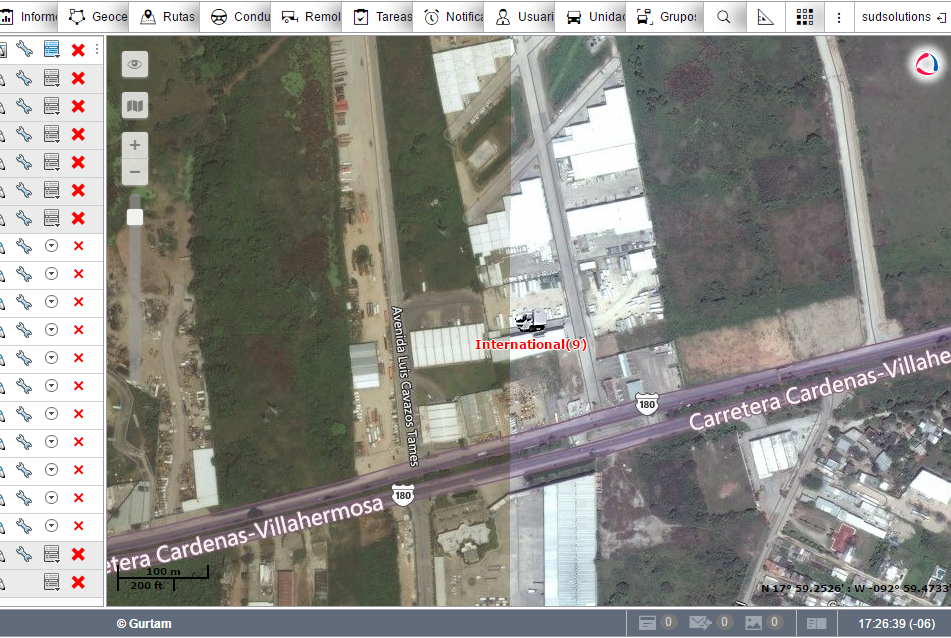Open the distance measurement ruler tool
The width and height of the screenshot is (951, 638).
point(765,17)
